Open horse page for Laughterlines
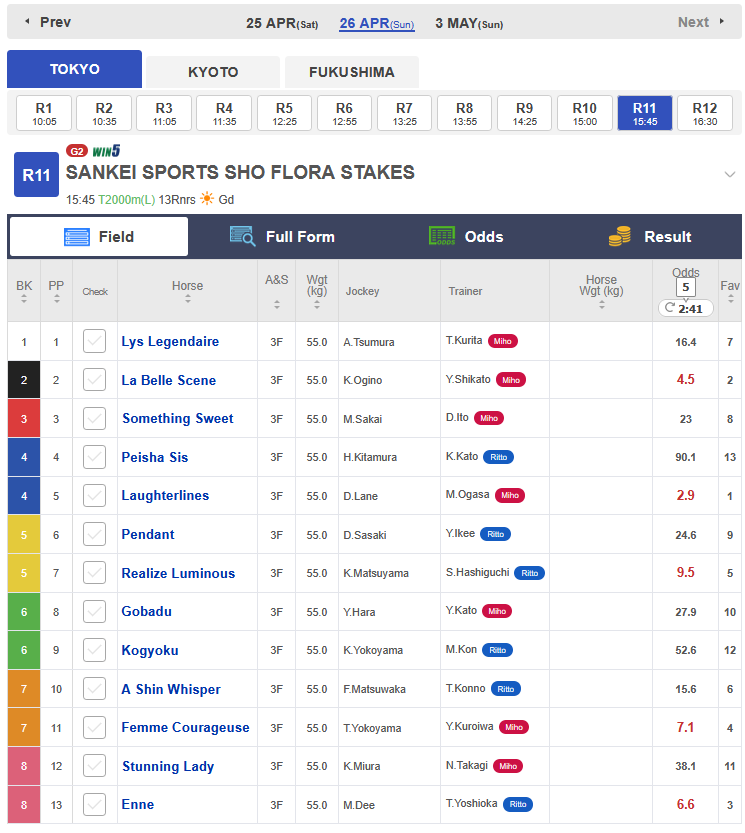745x833 pixels. click(x=165, y=495)
